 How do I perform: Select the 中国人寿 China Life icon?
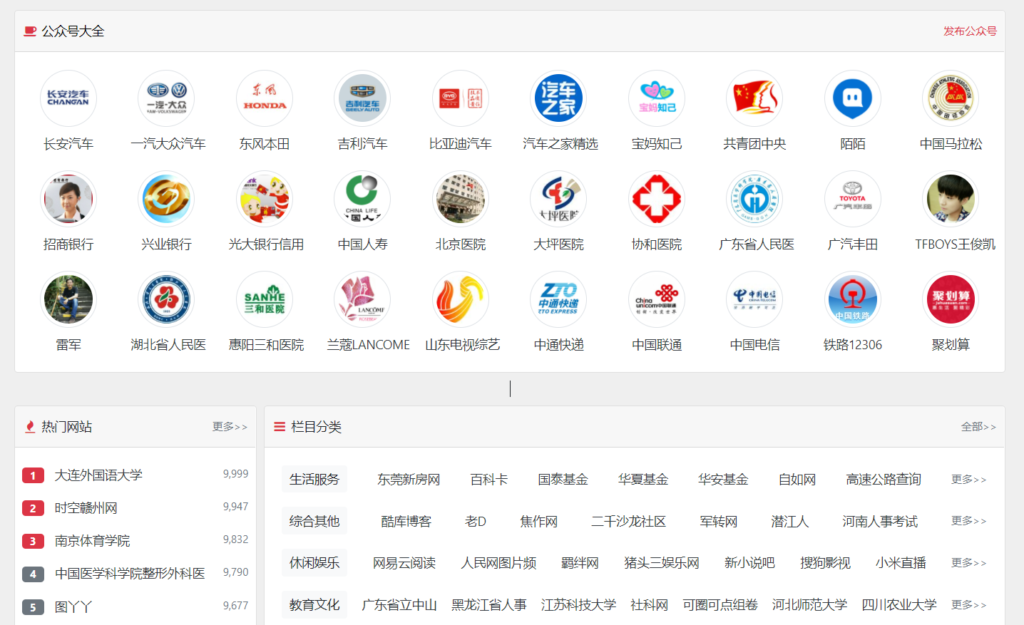tap(362, 198)
